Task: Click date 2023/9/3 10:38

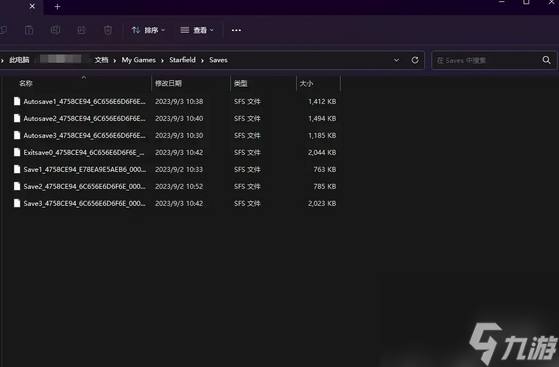Action: [179, 102]
